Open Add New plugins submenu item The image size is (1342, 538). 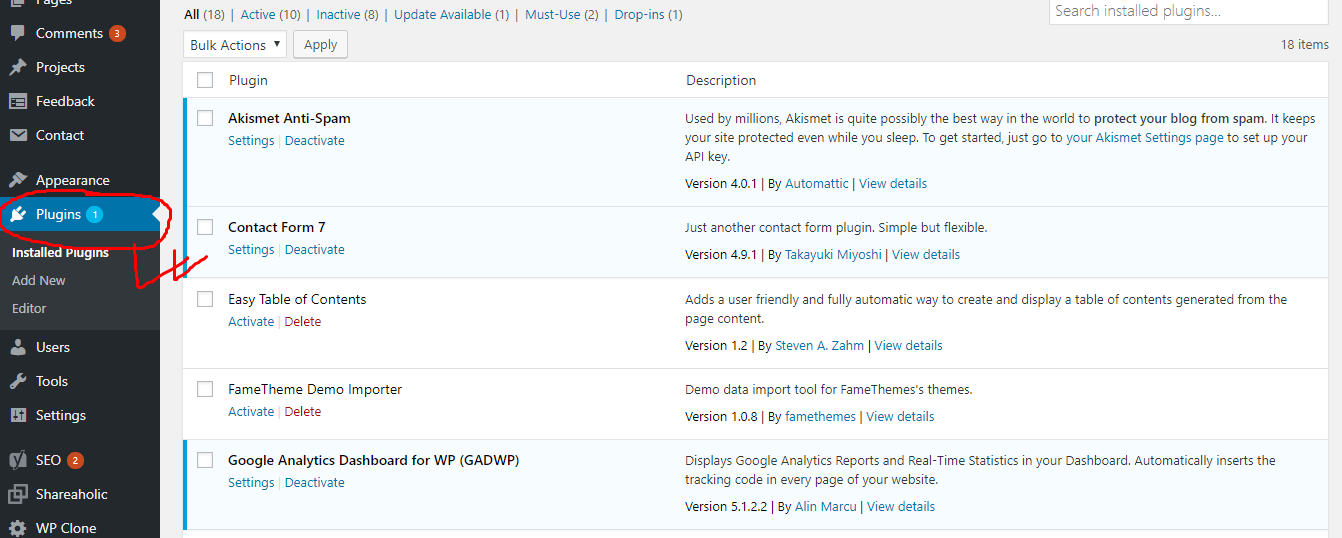pyautogui.click(x=39, y=281)
